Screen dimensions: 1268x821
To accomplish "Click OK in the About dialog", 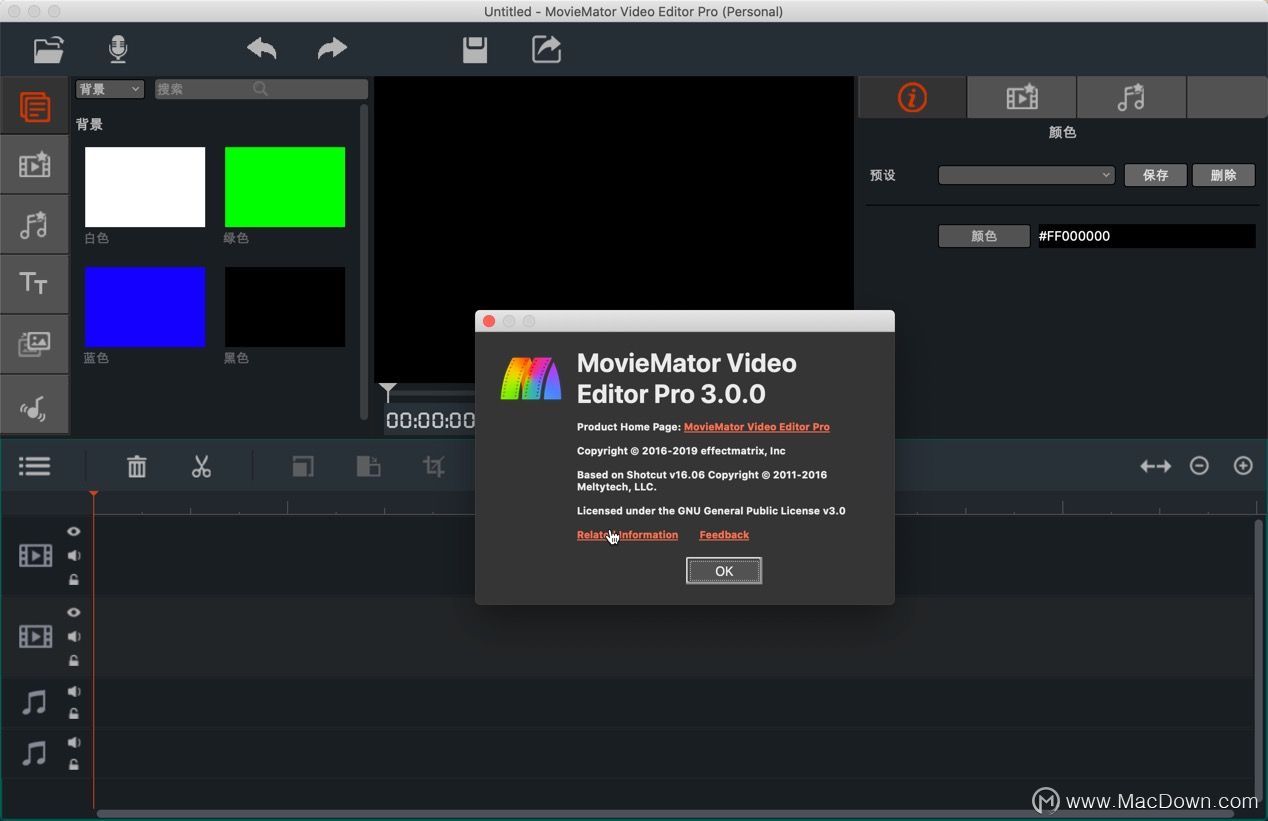I will [724, 571].
